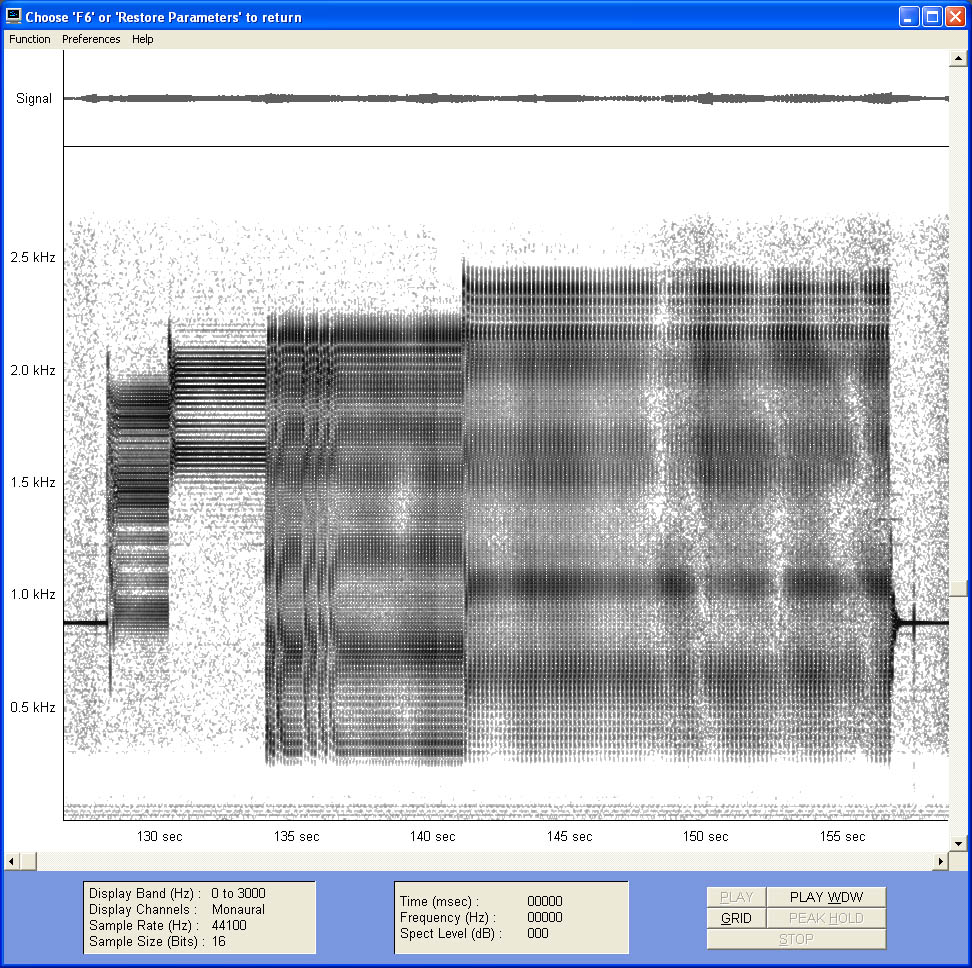This screenshot has height=968, width=972.
Task: Click the vertical scrollbar thumb
Action: [958, 588]
